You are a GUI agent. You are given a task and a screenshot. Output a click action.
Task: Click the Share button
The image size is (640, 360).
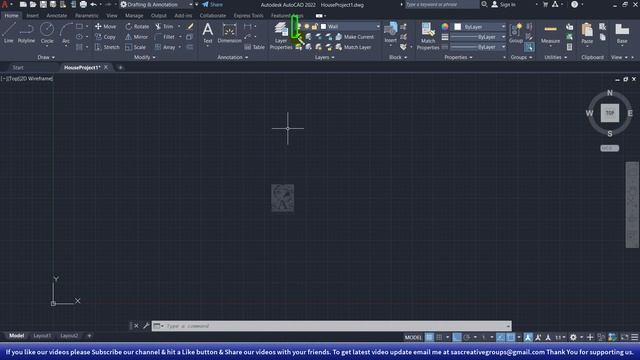coord(212,4)
